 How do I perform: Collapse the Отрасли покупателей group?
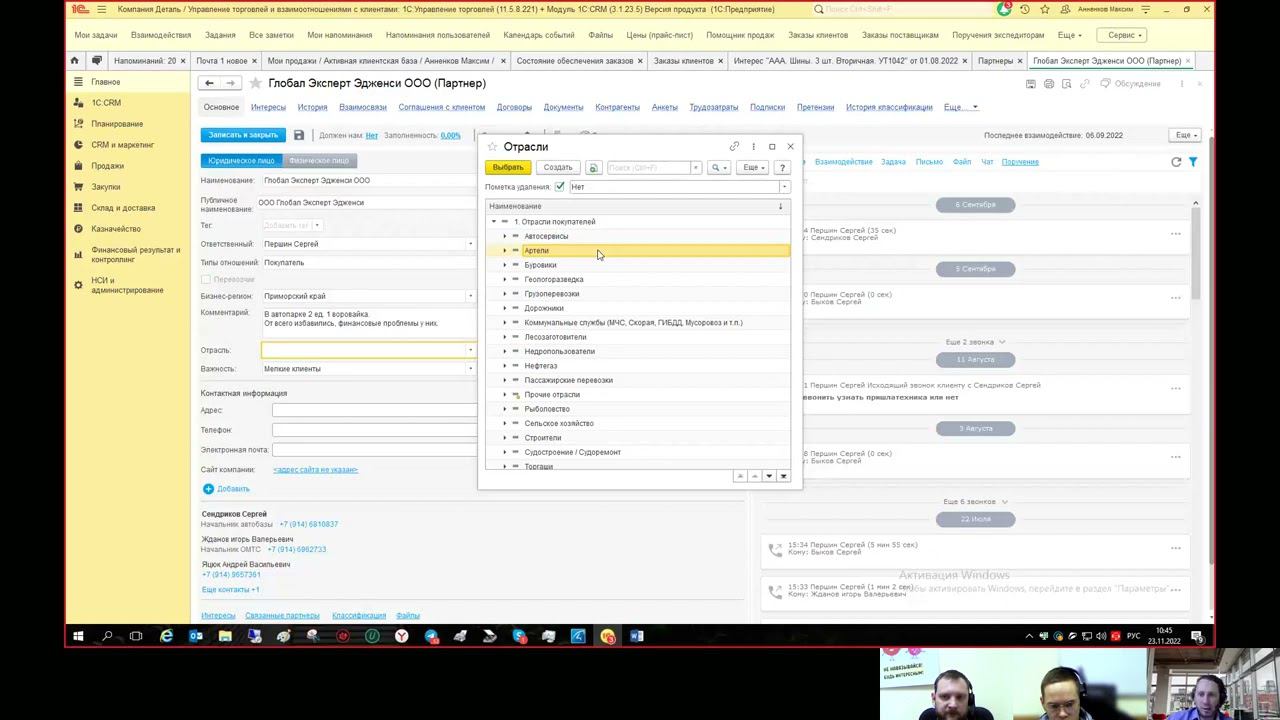pos(493,222)
